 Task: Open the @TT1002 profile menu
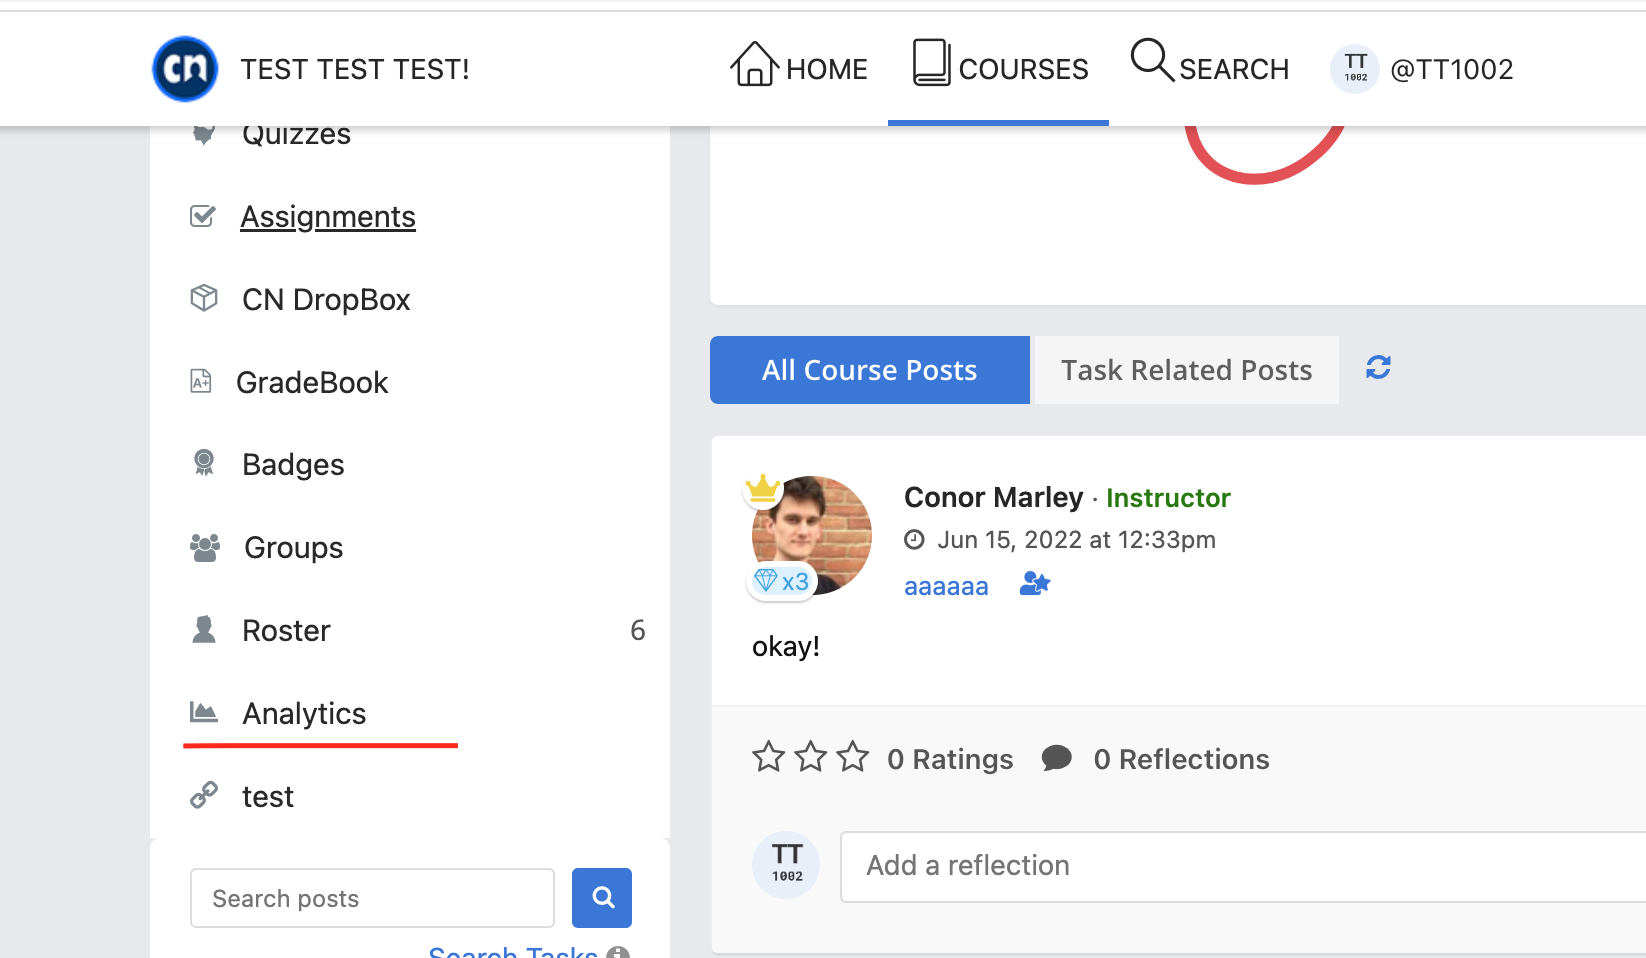point(1422,69)
